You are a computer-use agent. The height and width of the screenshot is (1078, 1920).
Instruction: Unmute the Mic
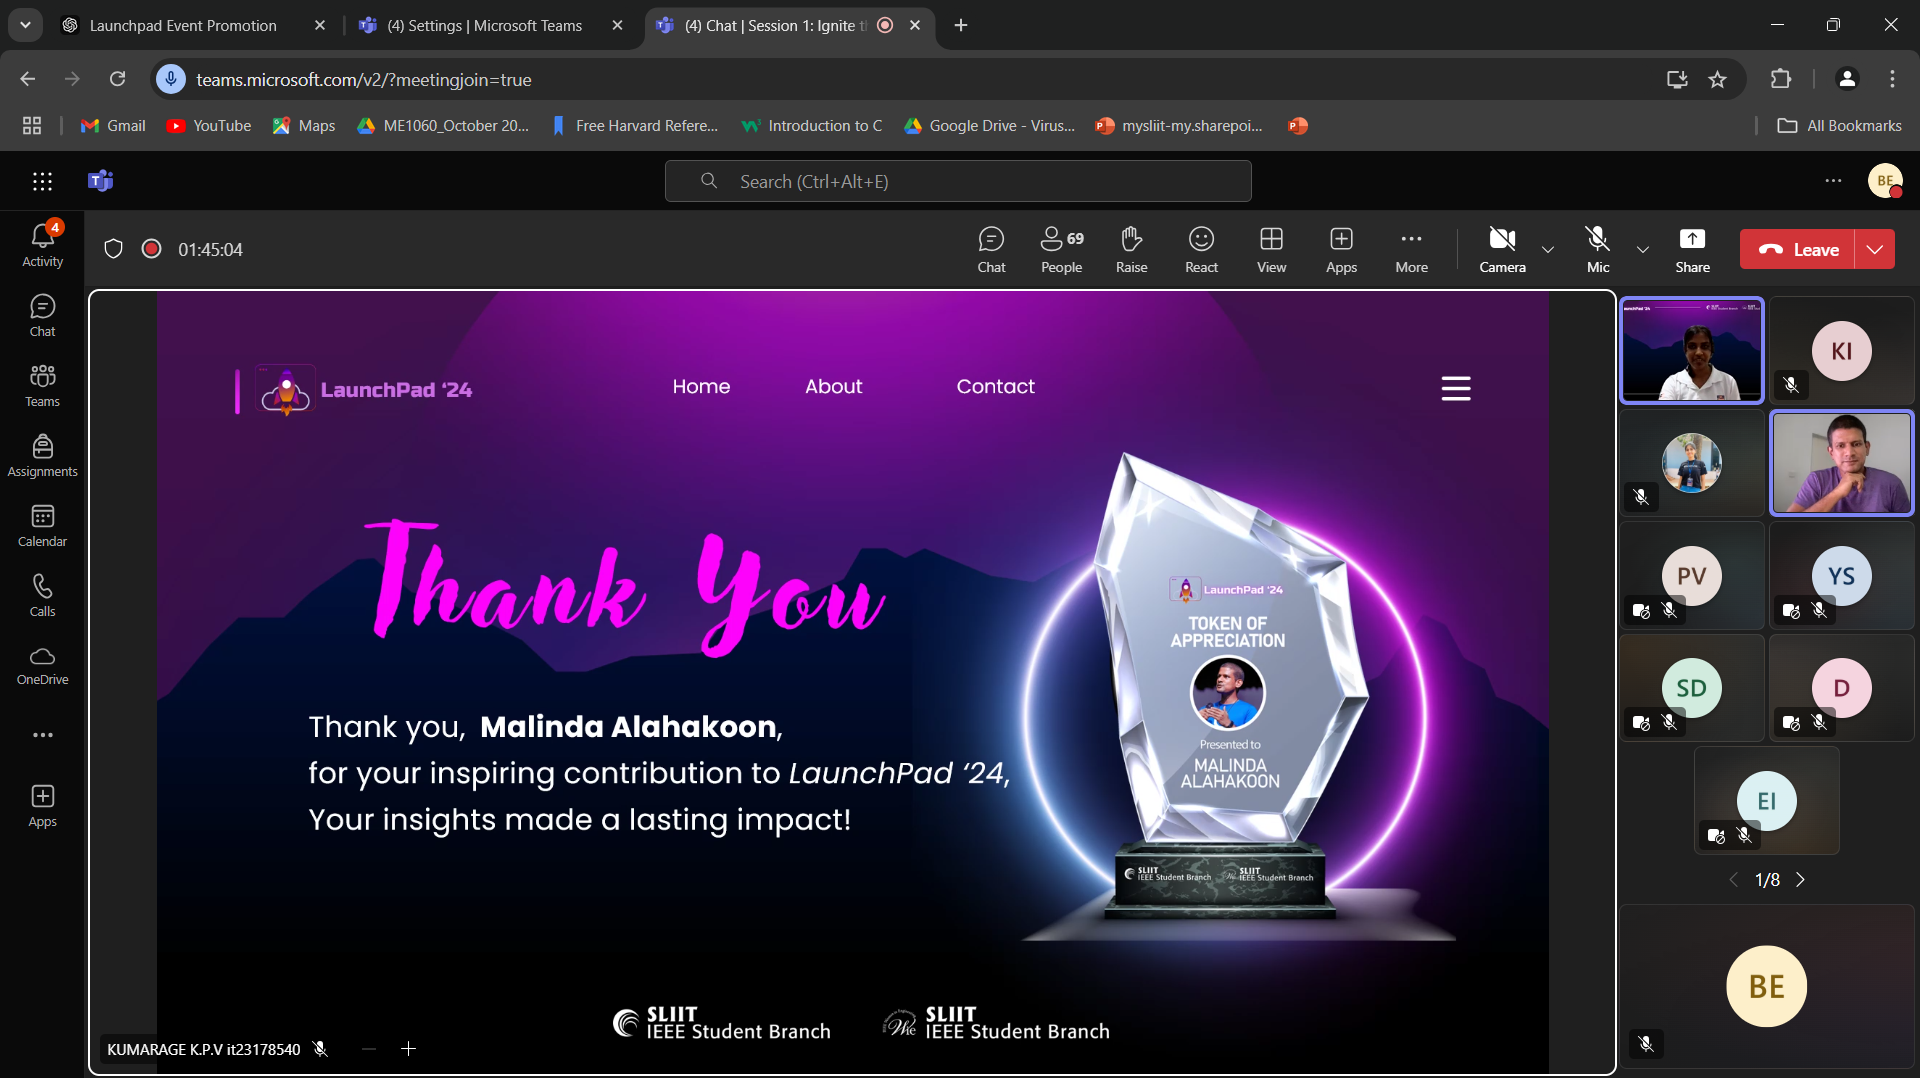point(1598,249)
